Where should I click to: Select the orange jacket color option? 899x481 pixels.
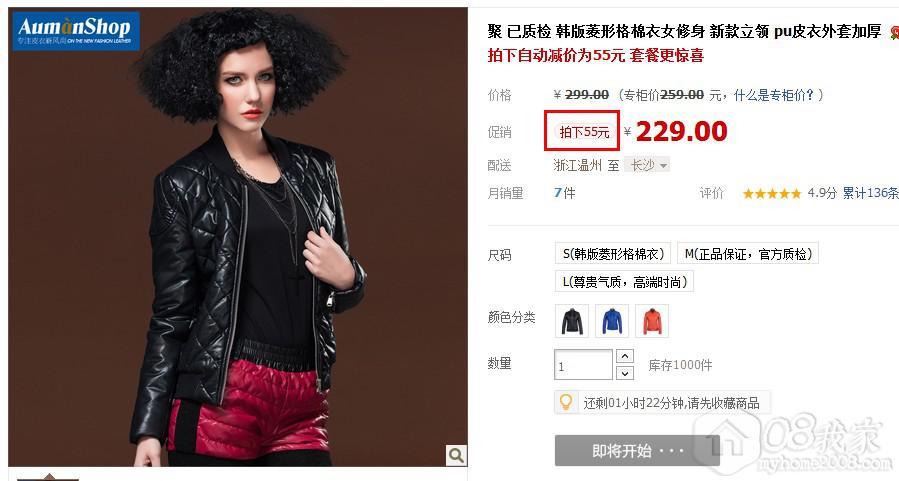point(652,320)
